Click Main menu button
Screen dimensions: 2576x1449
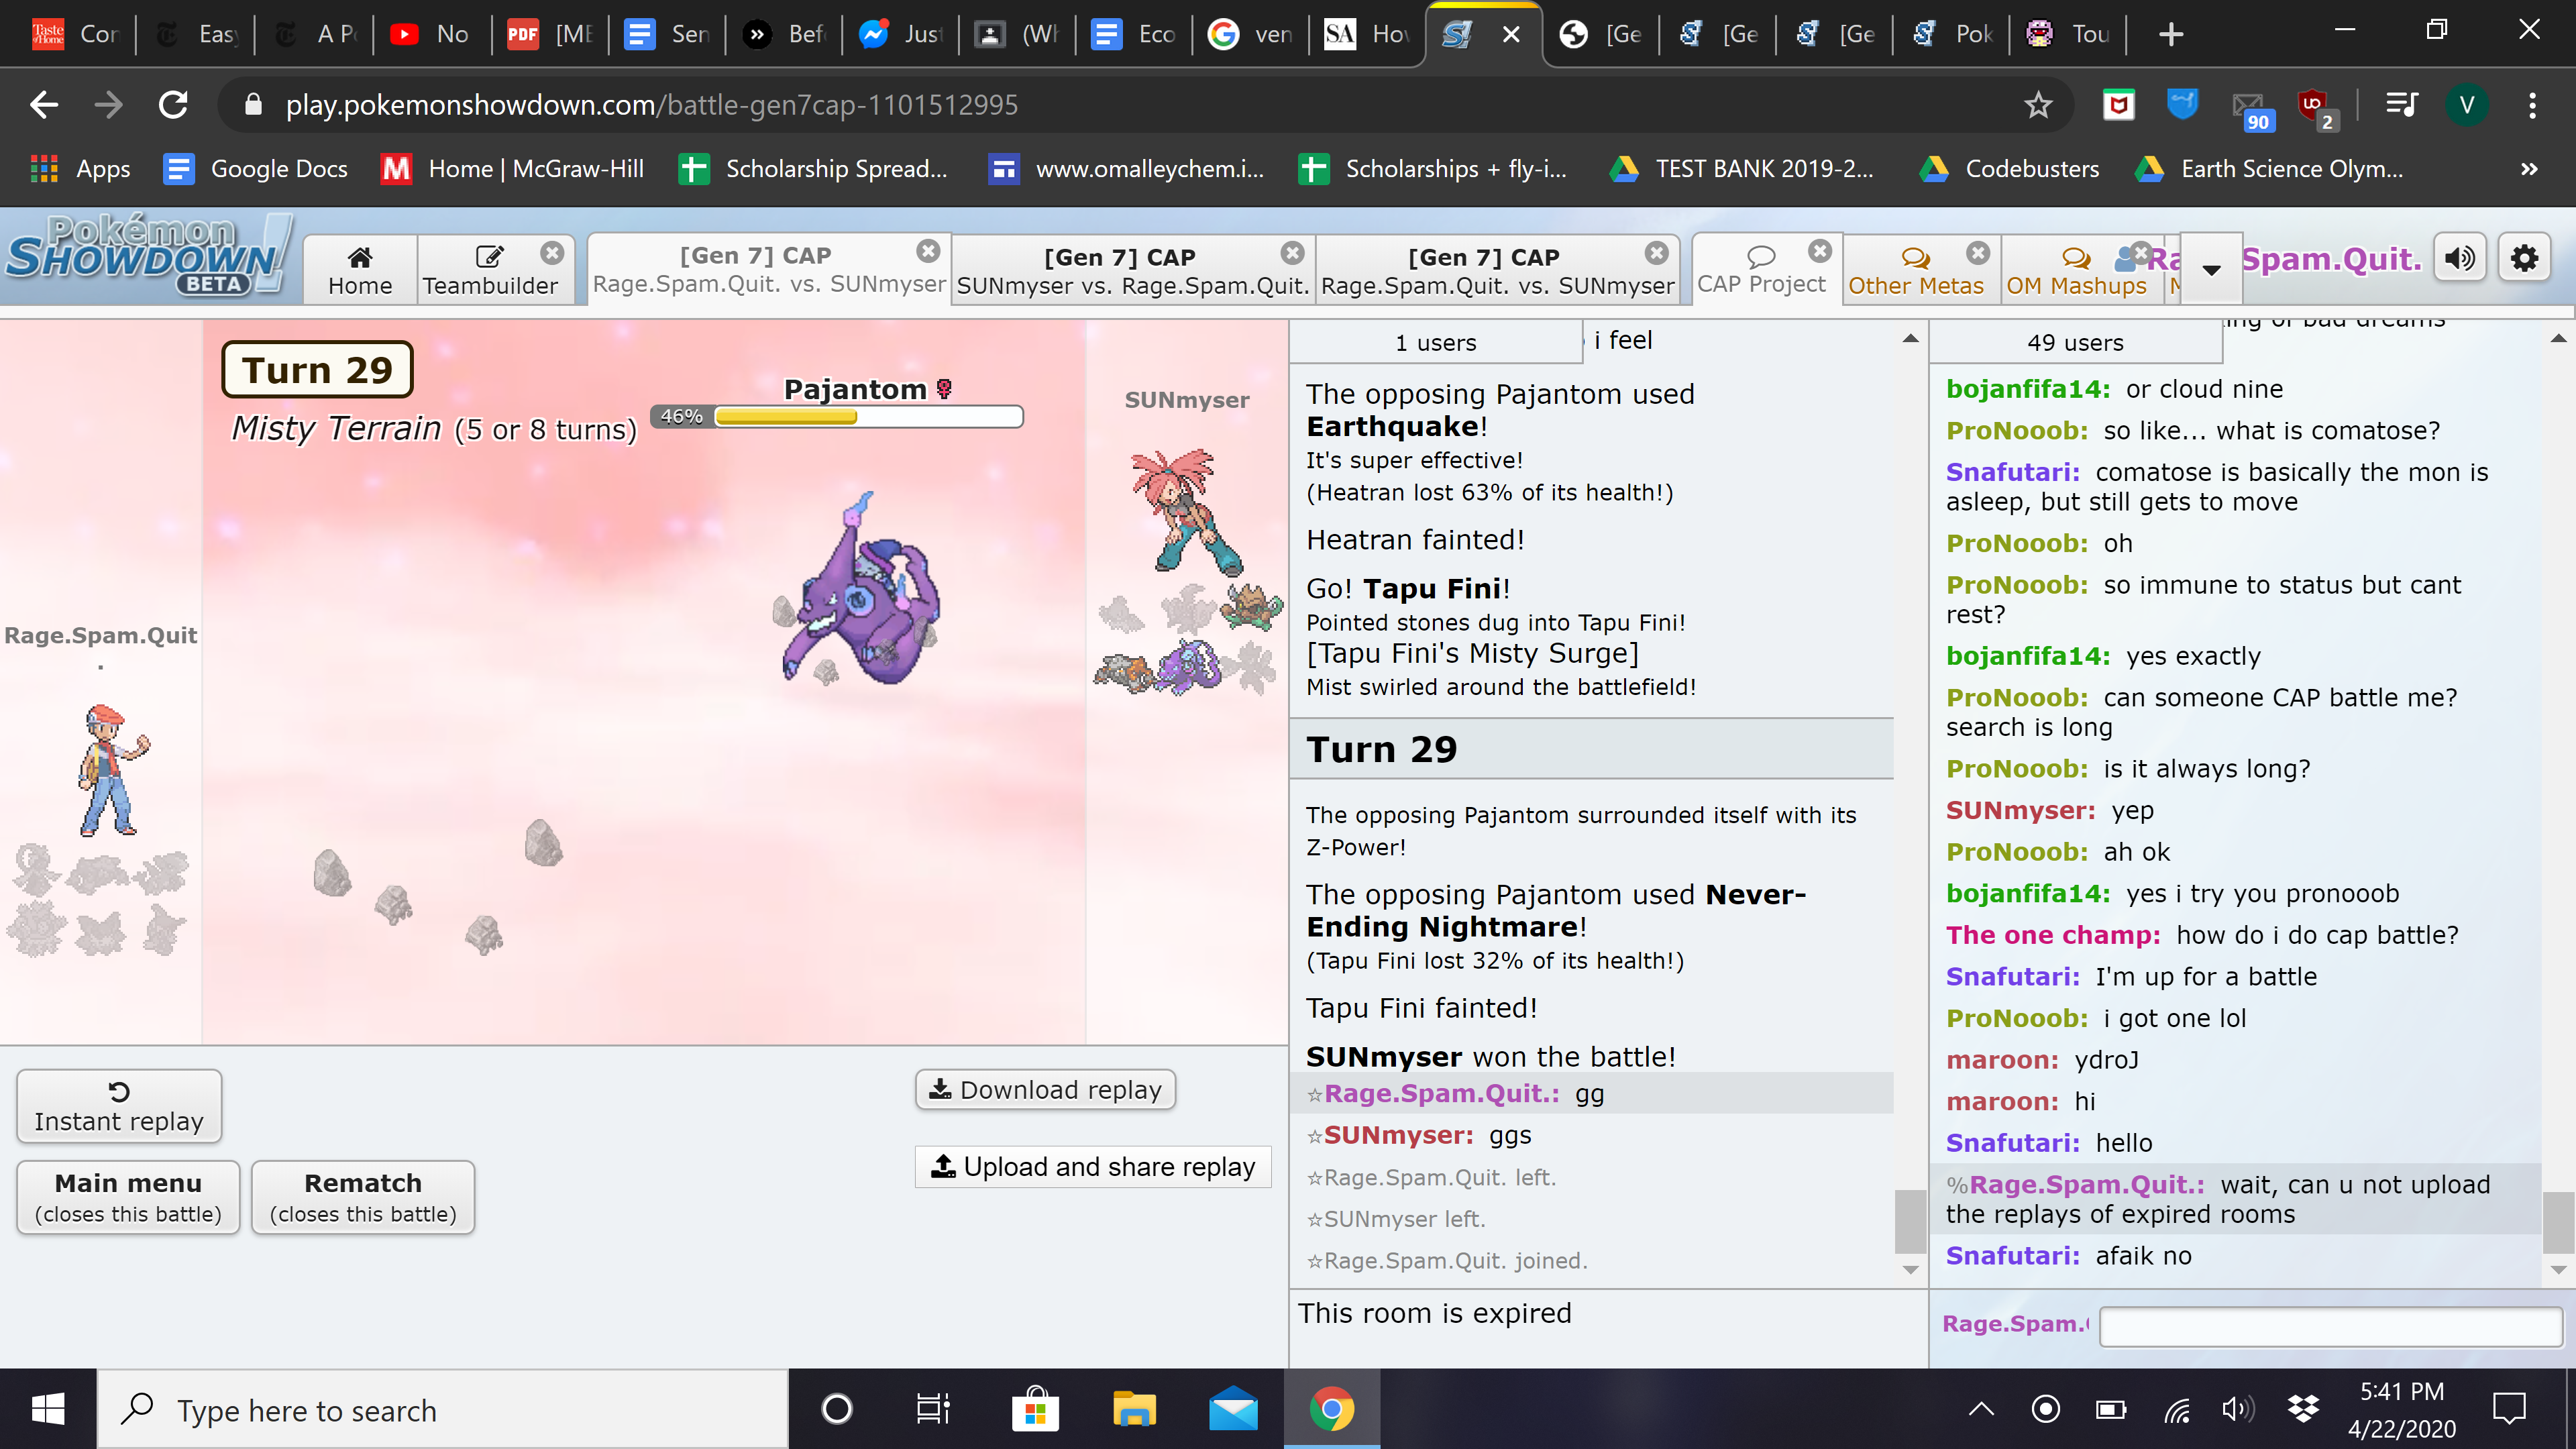coord(128,1197)
